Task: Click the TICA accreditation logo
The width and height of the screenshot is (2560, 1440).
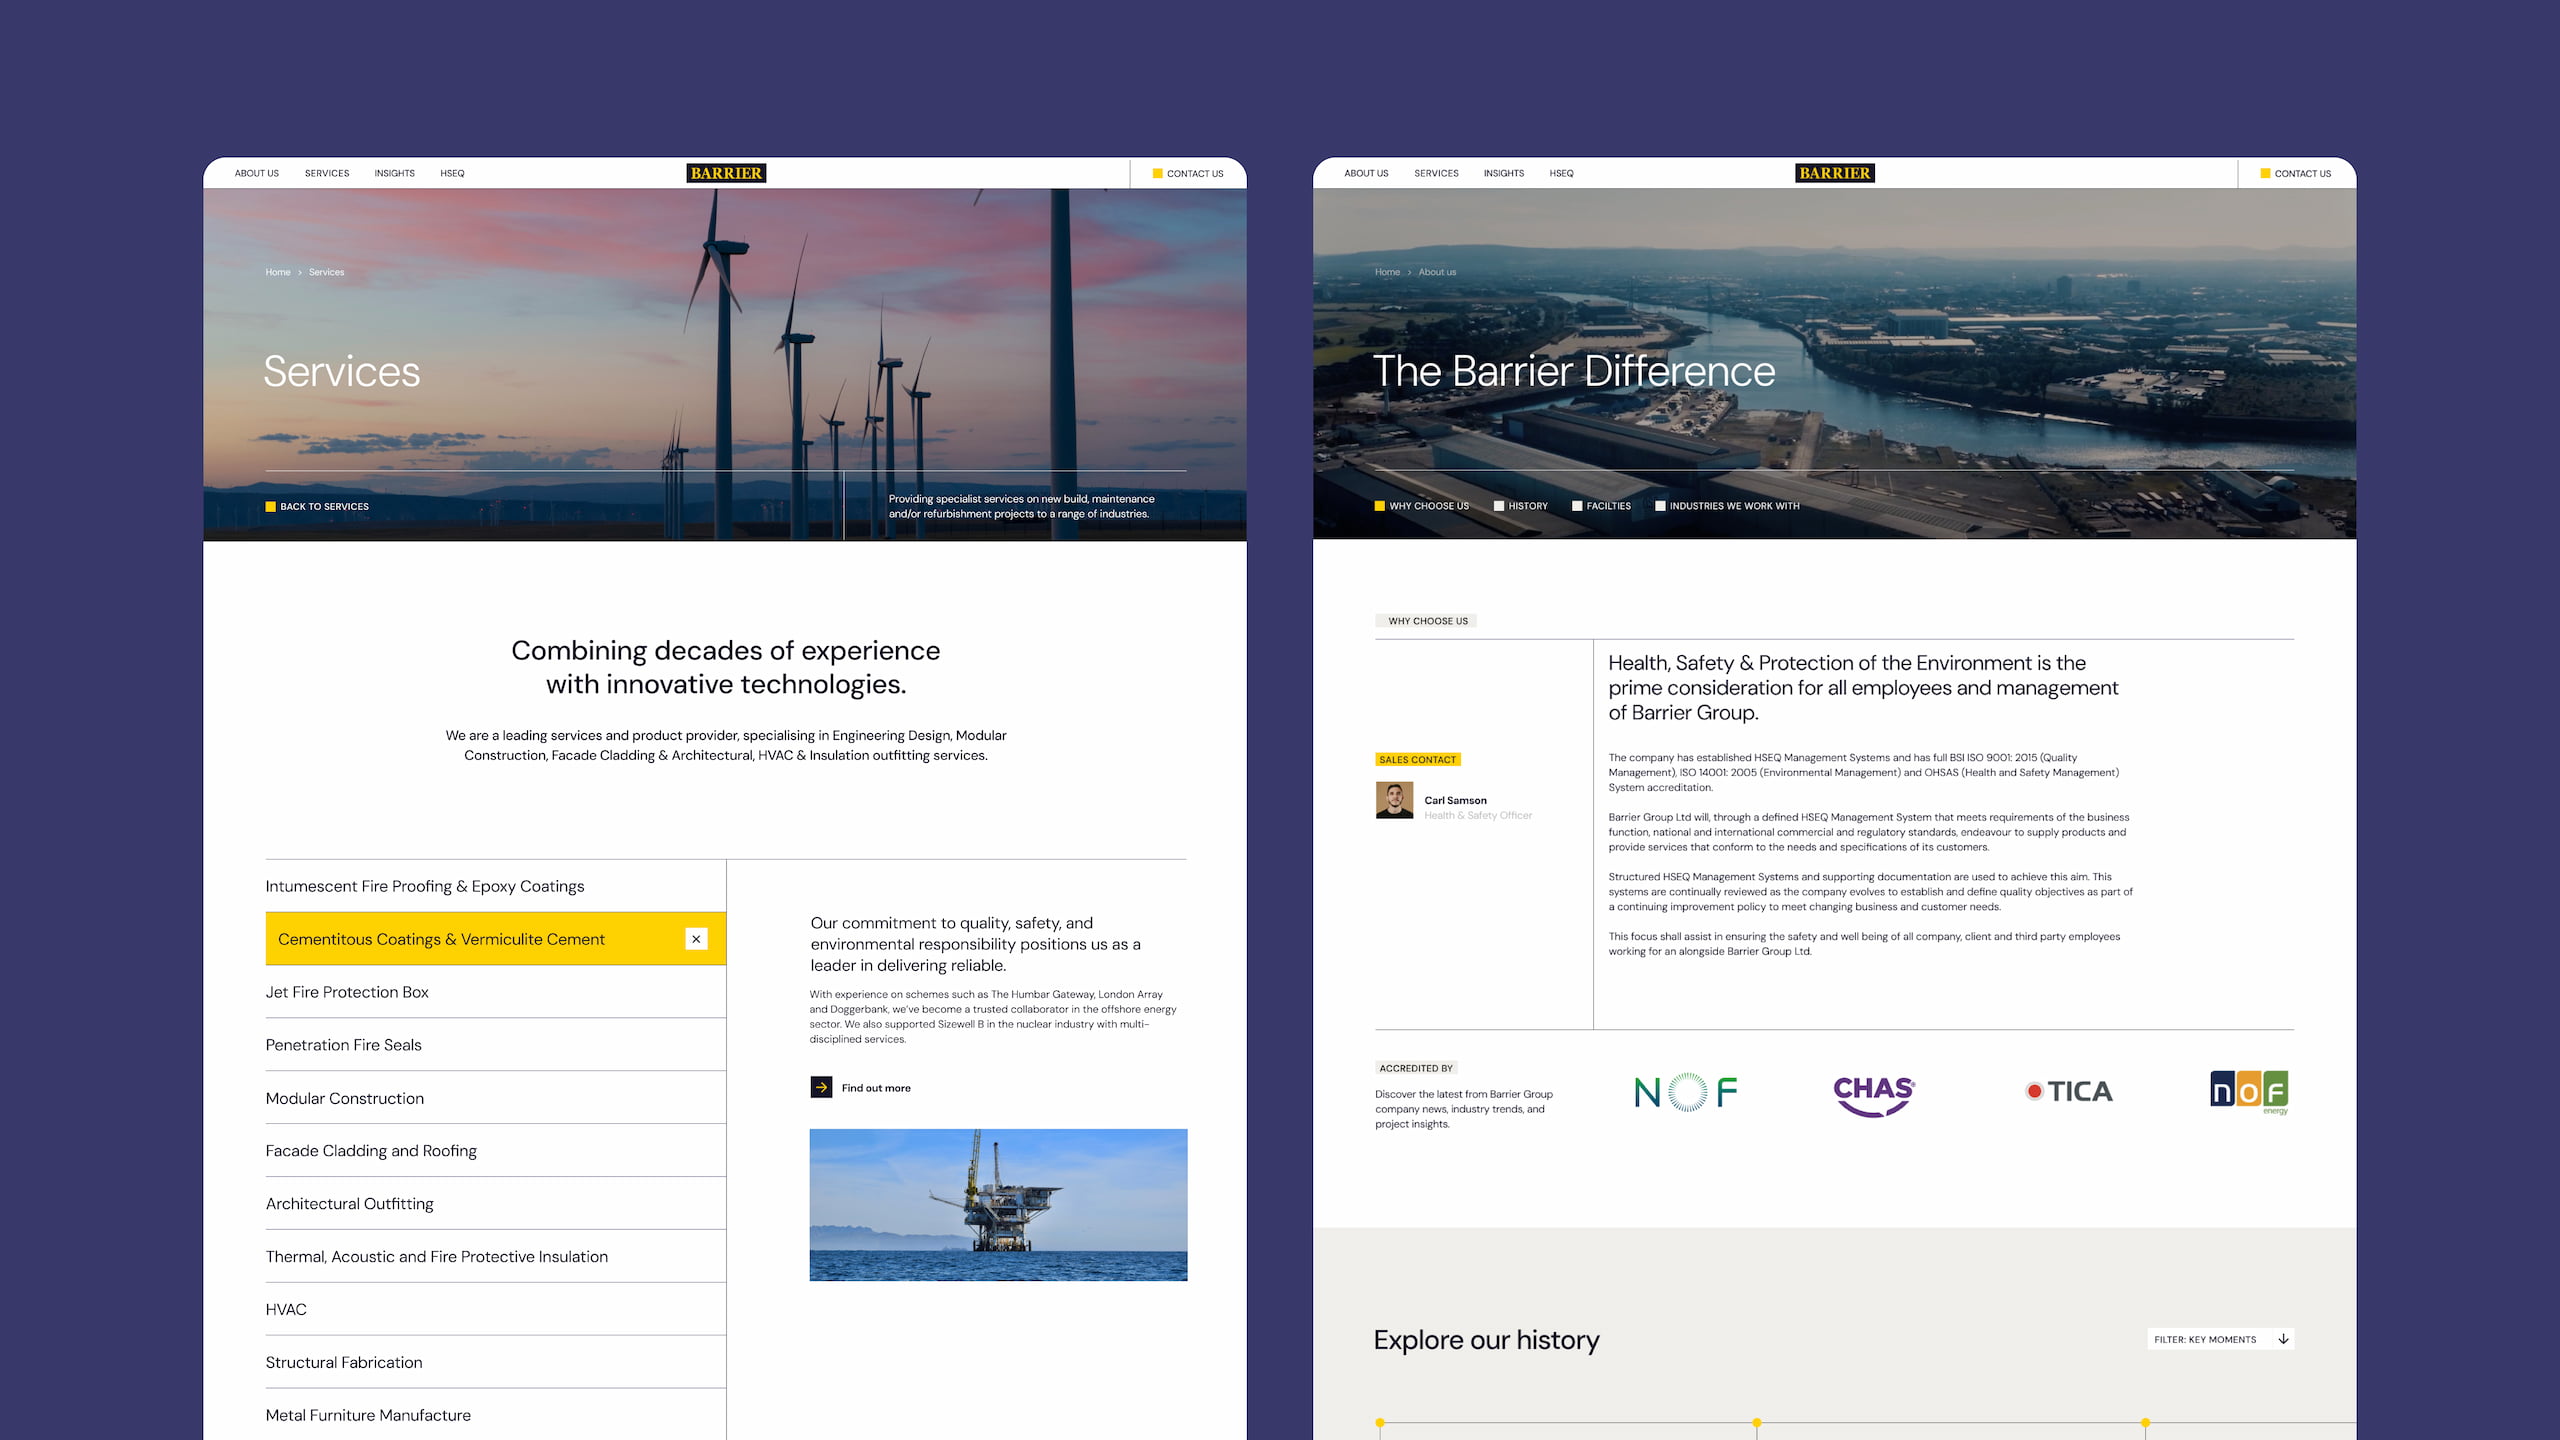Action: coord(2068,1091)
